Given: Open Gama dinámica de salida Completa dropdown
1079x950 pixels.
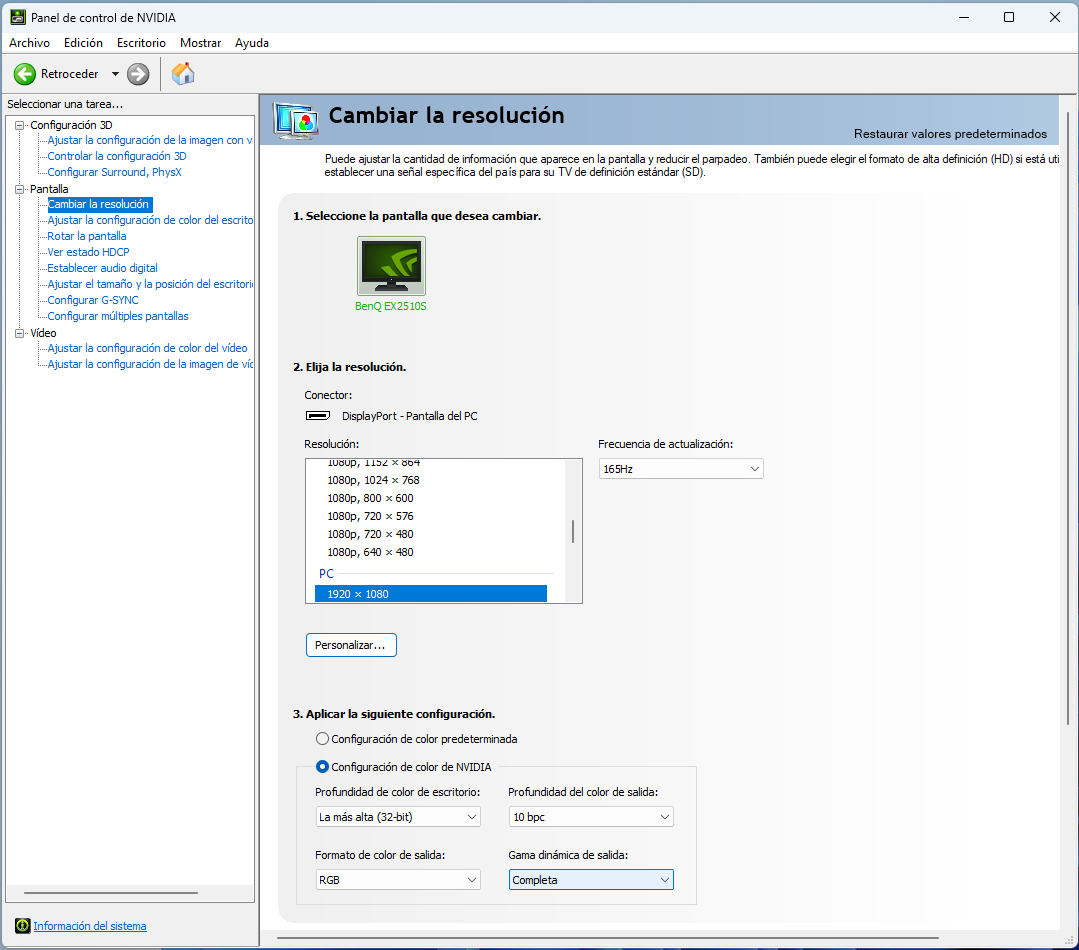Looking at the screenshot, I should [591, 880].
